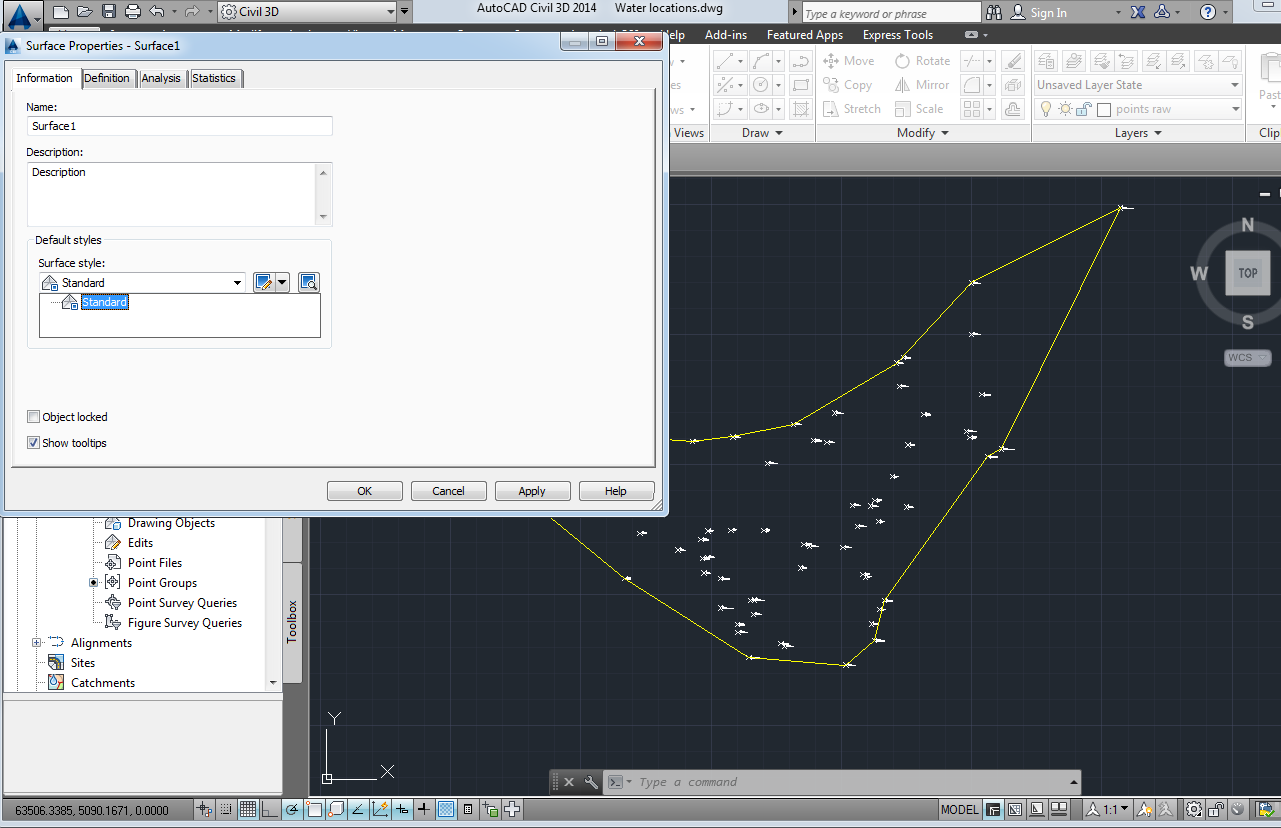Click the Help question mark icon

point(1208,12)
